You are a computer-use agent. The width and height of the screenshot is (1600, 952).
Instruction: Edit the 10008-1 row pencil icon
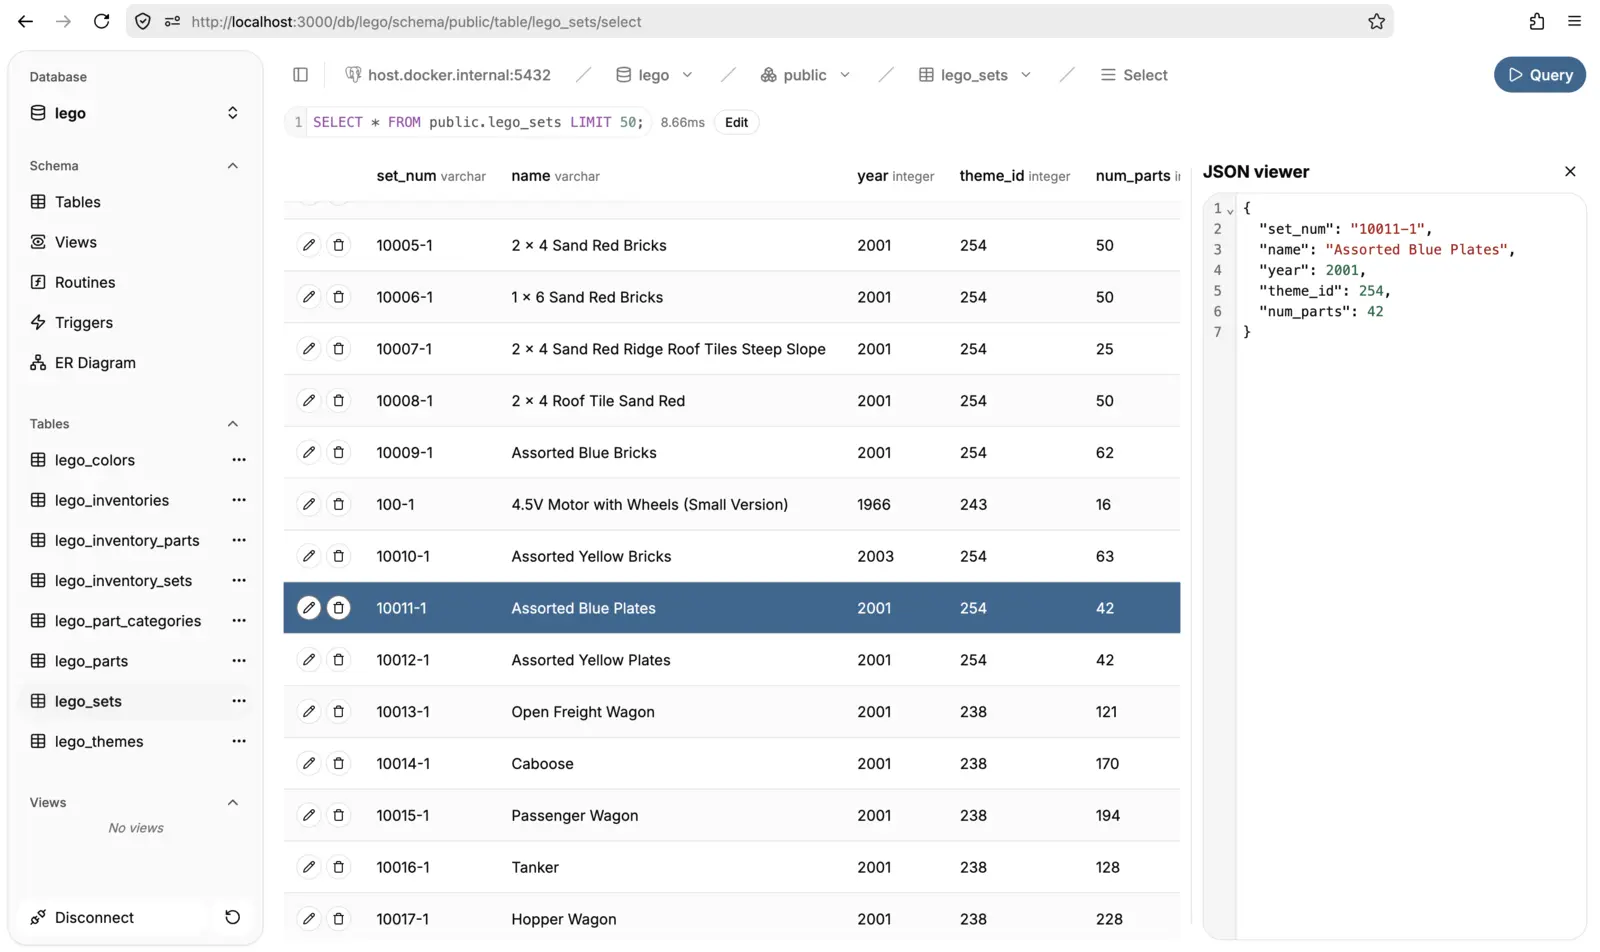click(x=309, y=401)
